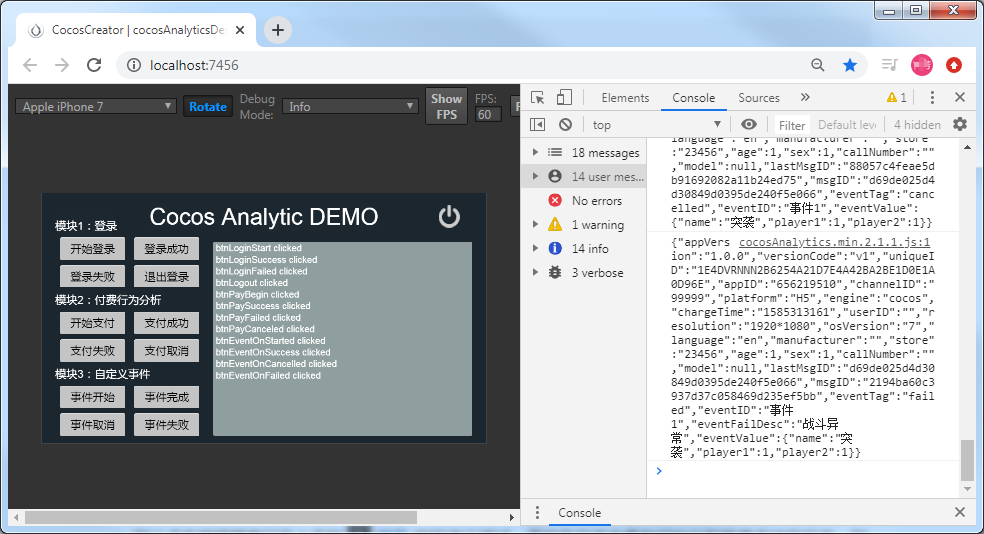984x534 pixels.
Task: Open the top context dropdown
Action: click(656, 124)
